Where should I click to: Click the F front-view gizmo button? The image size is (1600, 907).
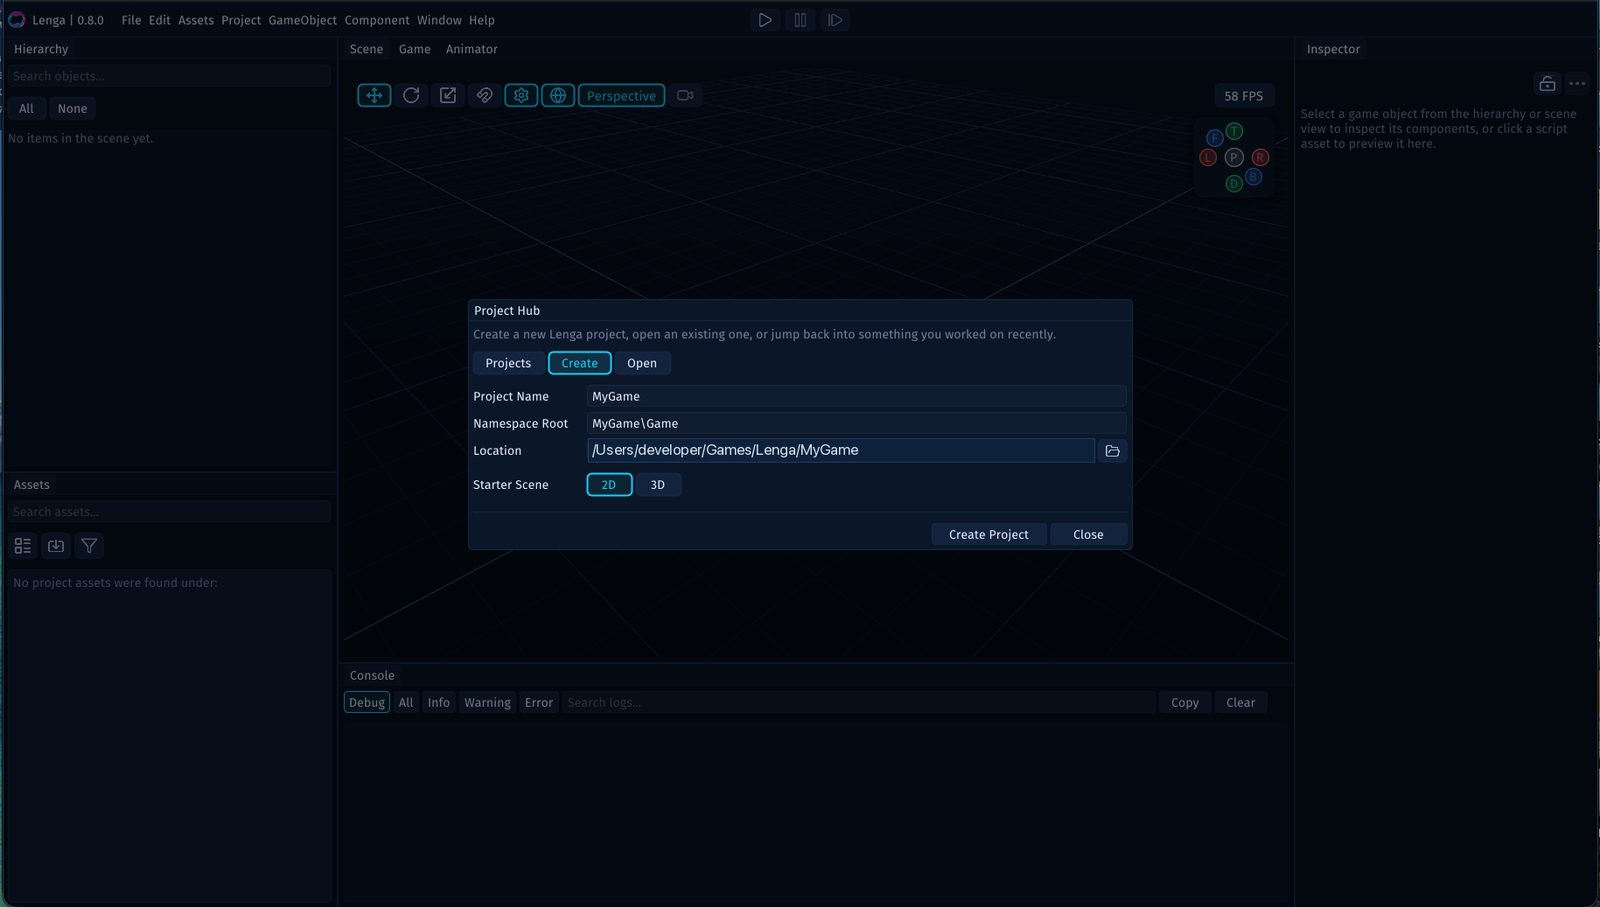click(x=1214, y=138)
